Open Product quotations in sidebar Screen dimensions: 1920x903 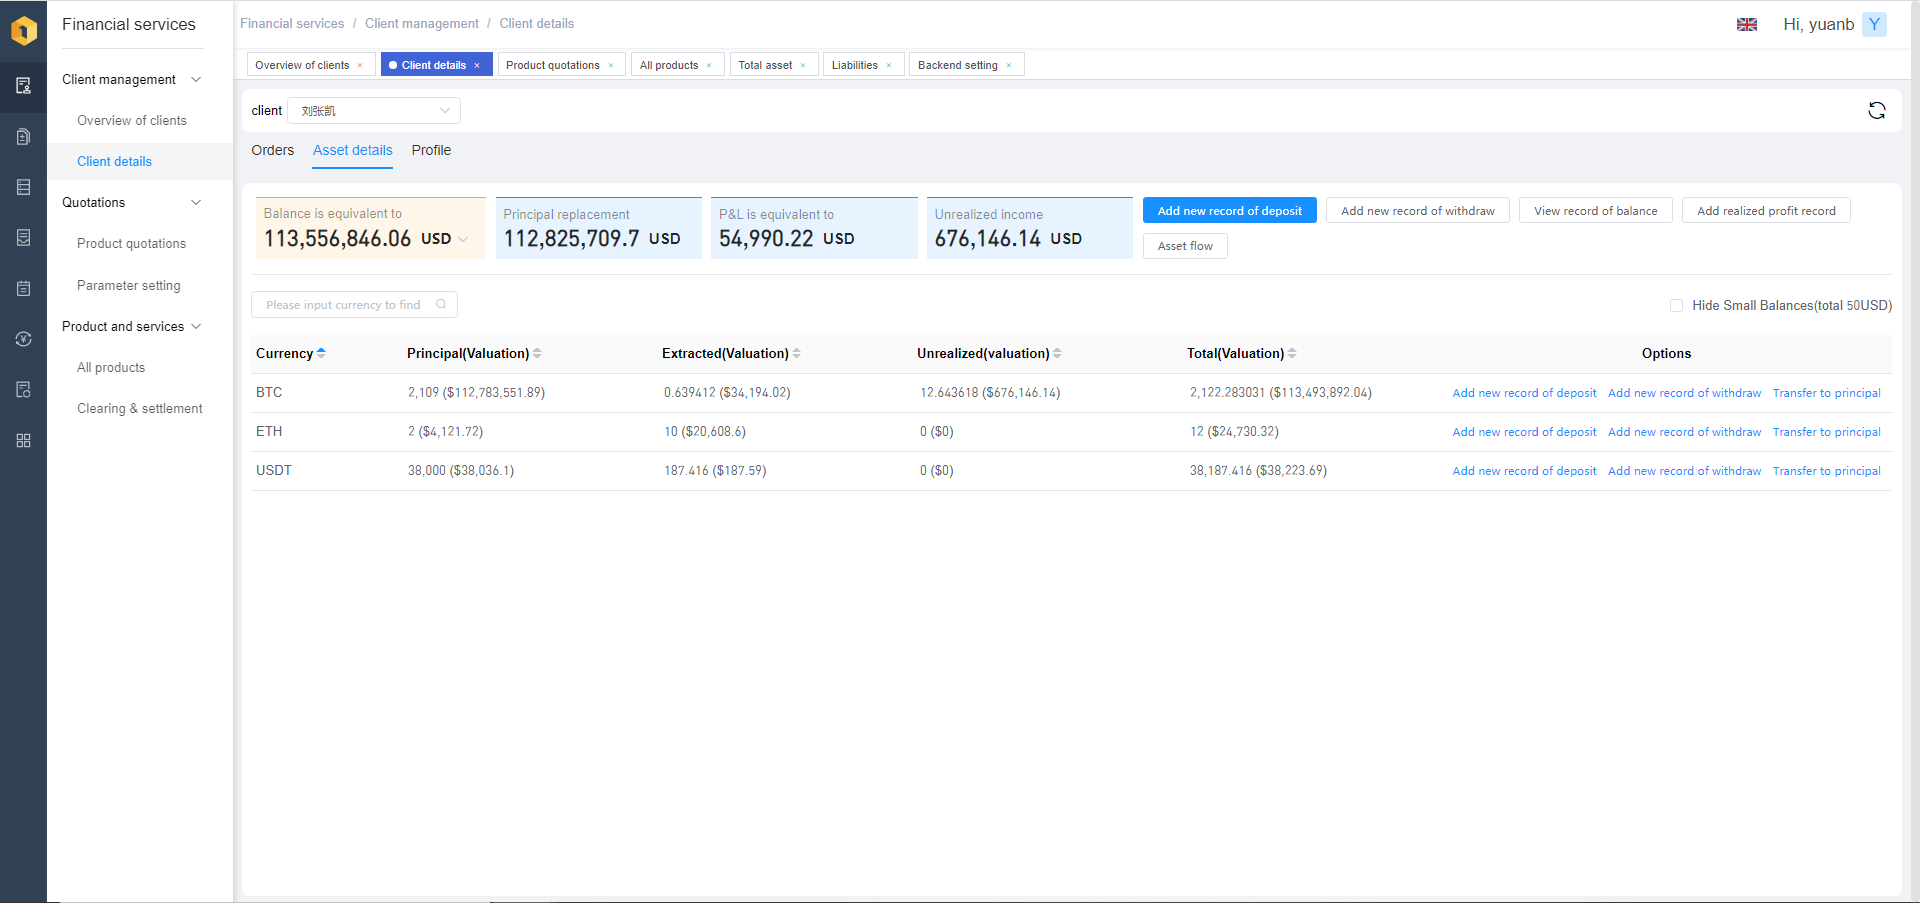[x=132, y=244]
